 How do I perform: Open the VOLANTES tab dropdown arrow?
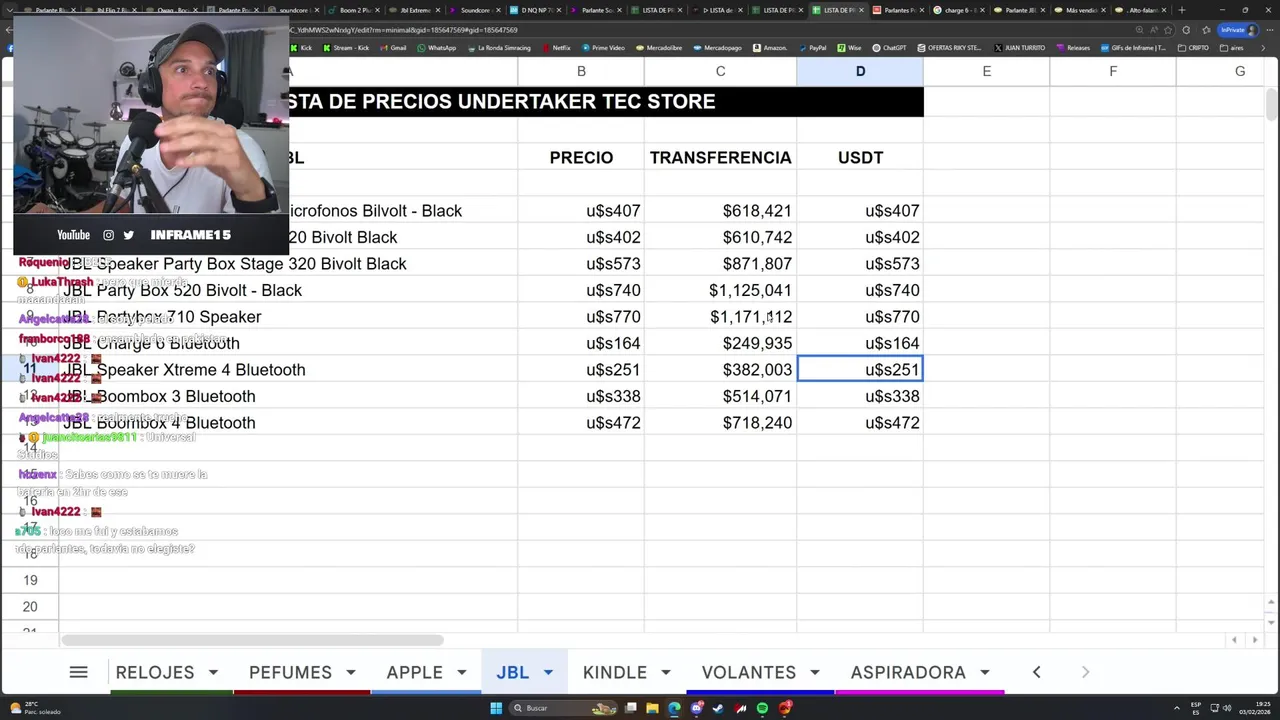pyautogui.click(x=814, y=672)
